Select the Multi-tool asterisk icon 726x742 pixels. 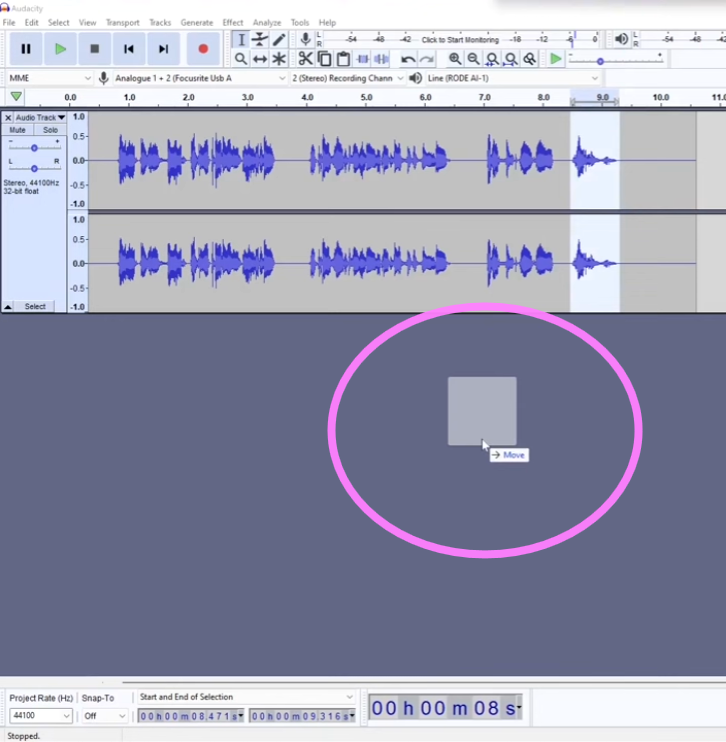tap(279, 59)
